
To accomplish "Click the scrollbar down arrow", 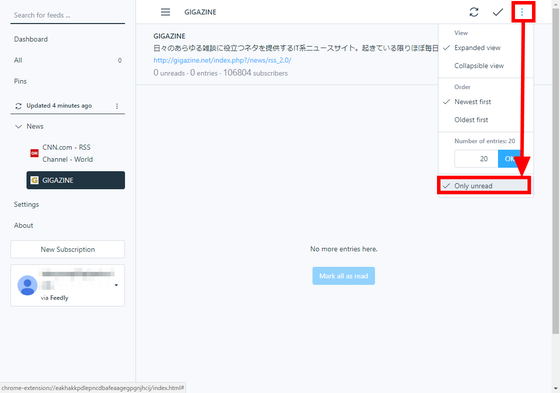I will point(555,388).
